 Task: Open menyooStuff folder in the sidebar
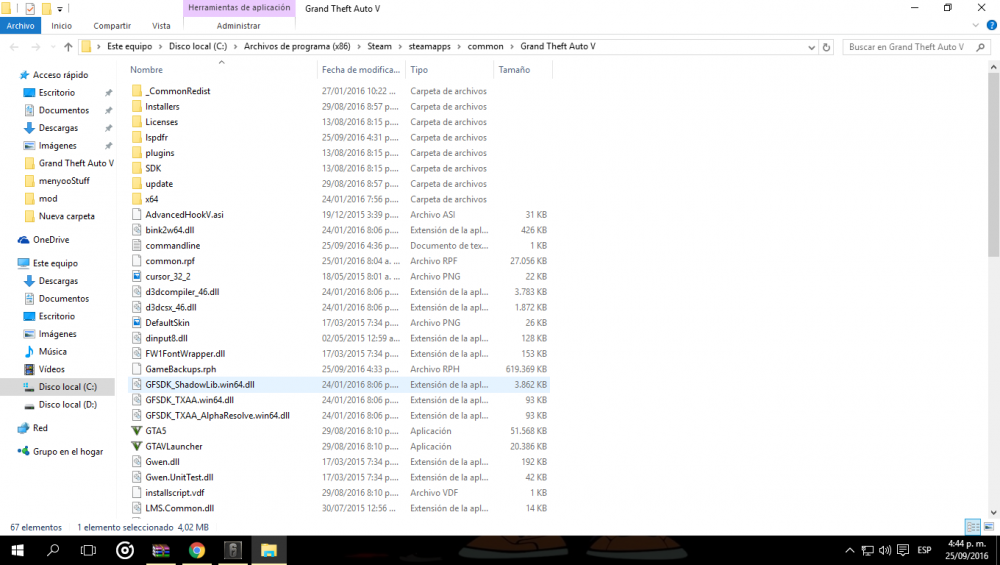point(64,181)
